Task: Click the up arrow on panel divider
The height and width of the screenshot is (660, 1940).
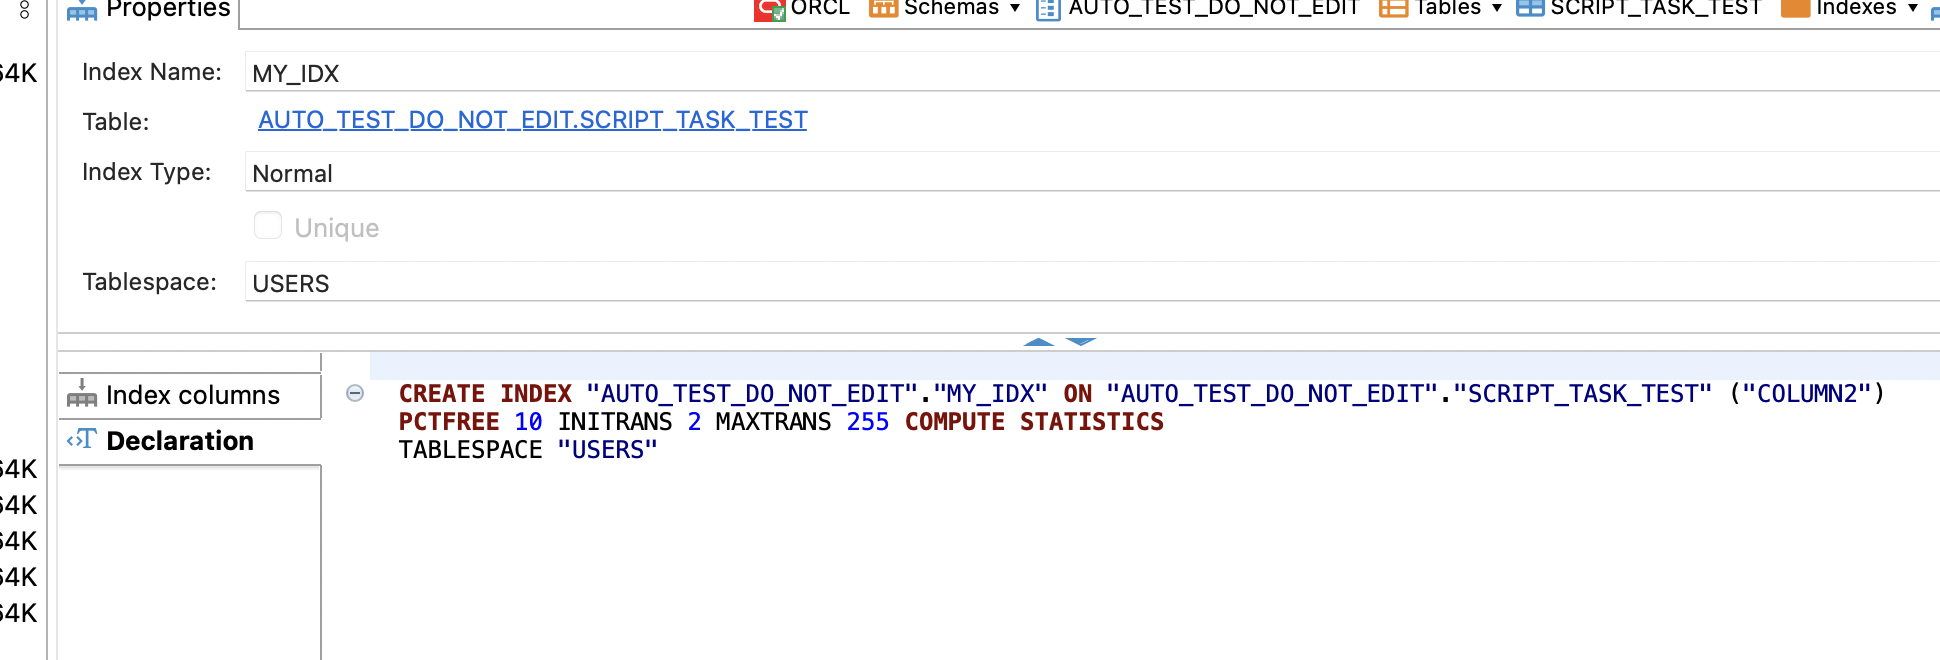Action: [x=1039, y=342]
